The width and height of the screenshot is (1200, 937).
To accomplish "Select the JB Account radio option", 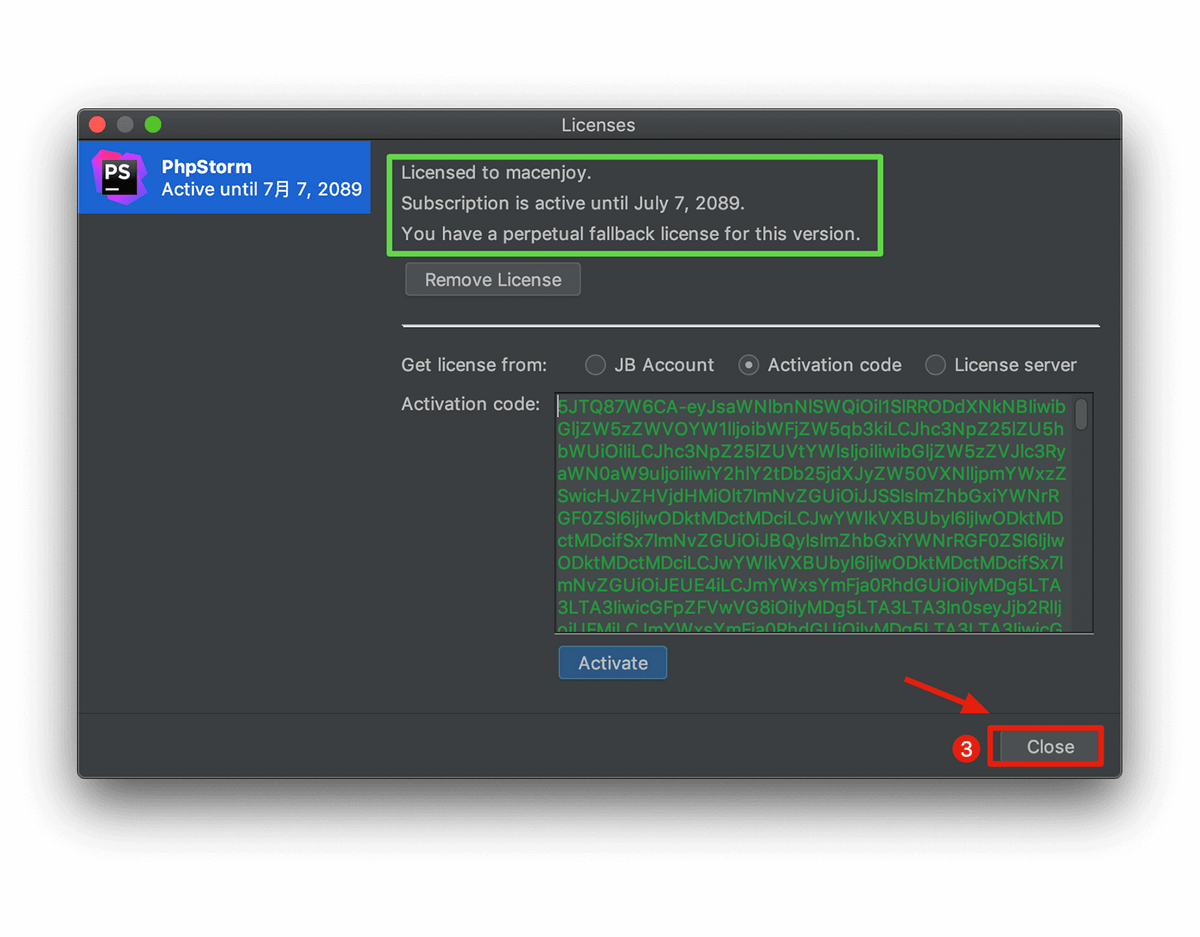I will point(650,365).
